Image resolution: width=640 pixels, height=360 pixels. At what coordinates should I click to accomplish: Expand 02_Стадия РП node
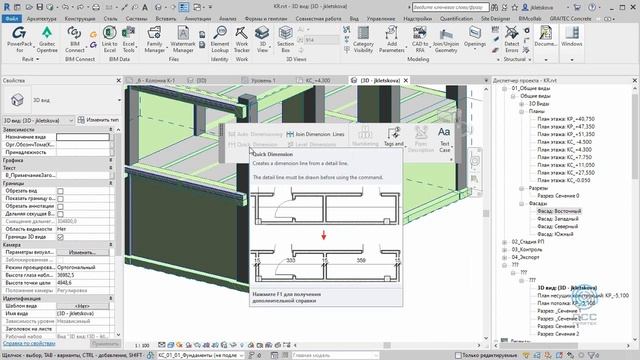[x=505, y=242]
